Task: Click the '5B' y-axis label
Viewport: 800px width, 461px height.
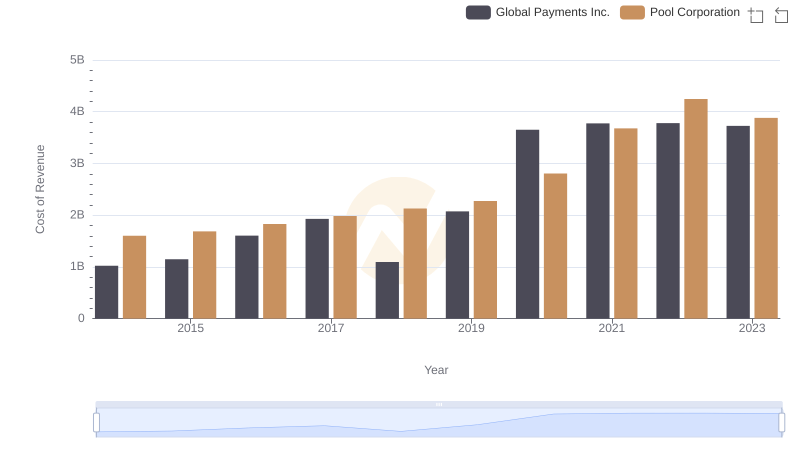Action: [77, 60]
